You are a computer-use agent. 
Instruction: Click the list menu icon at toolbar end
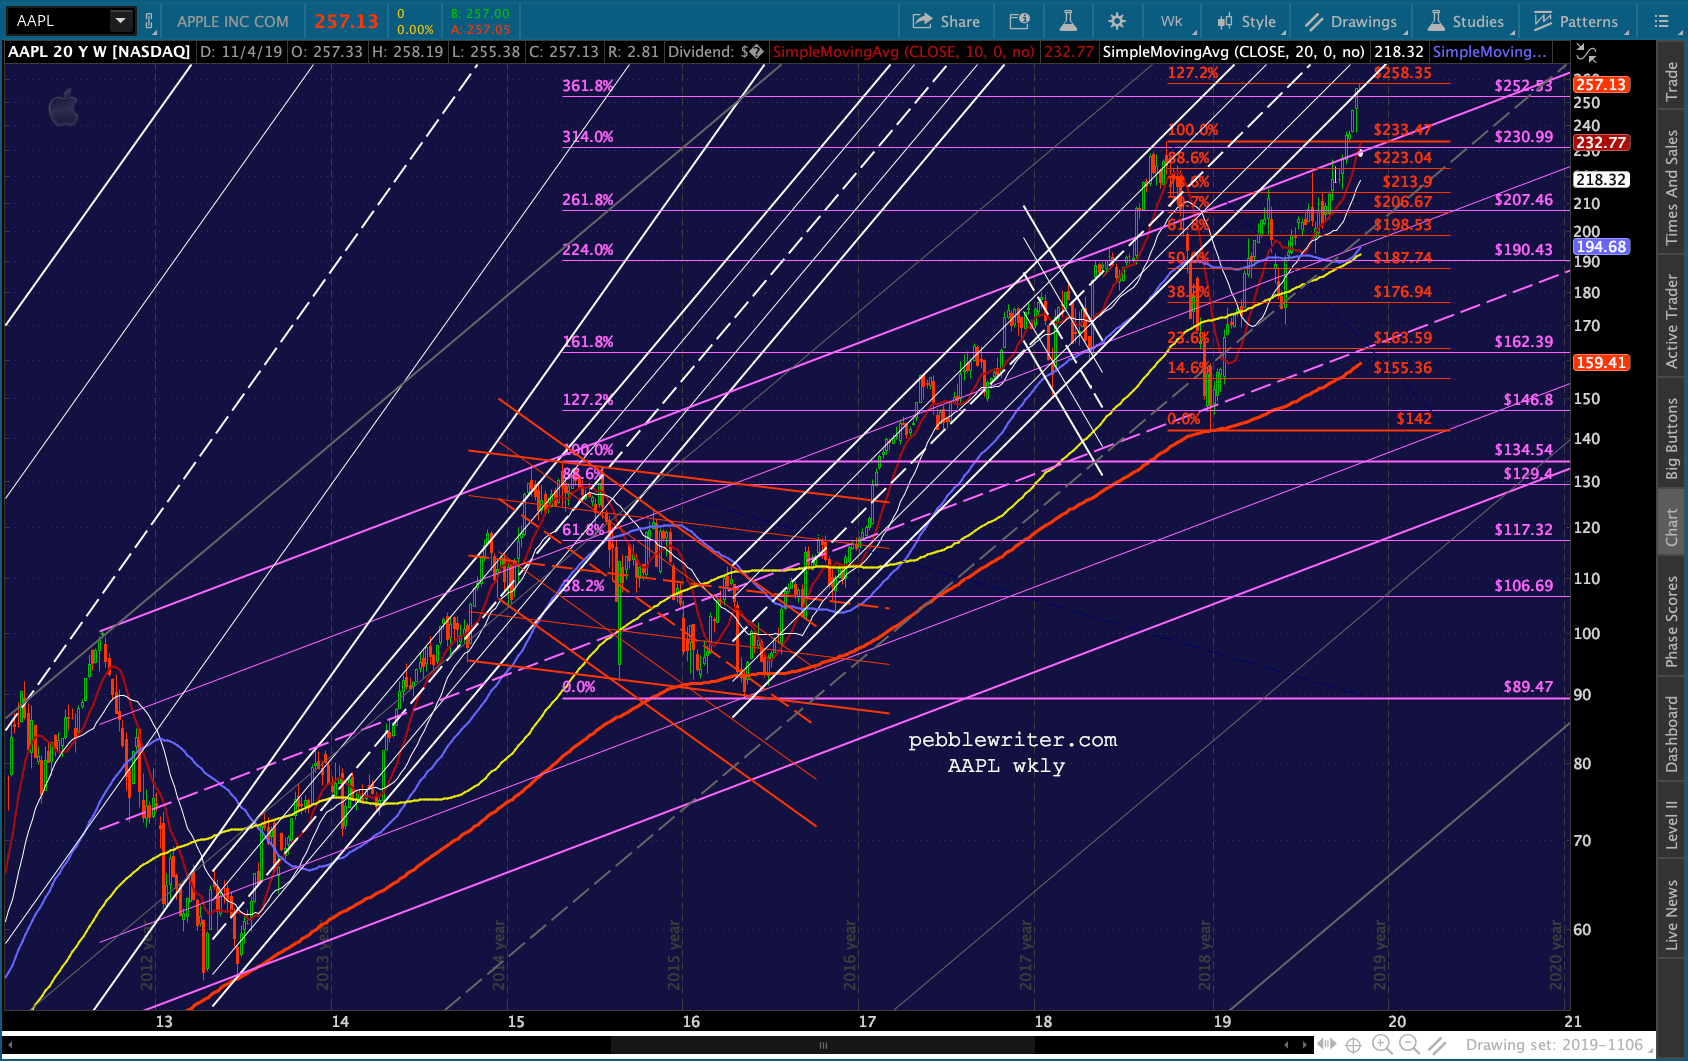[1661, 21]
